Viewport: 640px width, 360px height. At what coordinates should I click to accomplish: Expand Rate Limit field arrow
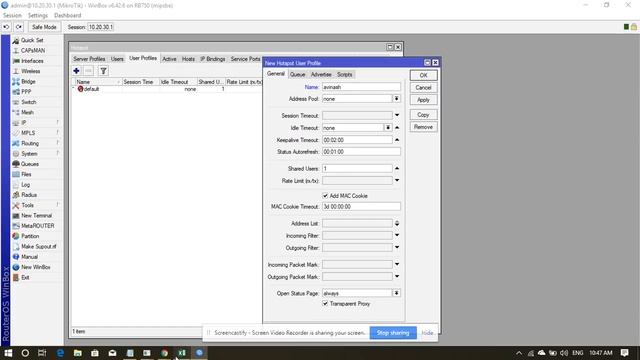(x=397, y=180)
